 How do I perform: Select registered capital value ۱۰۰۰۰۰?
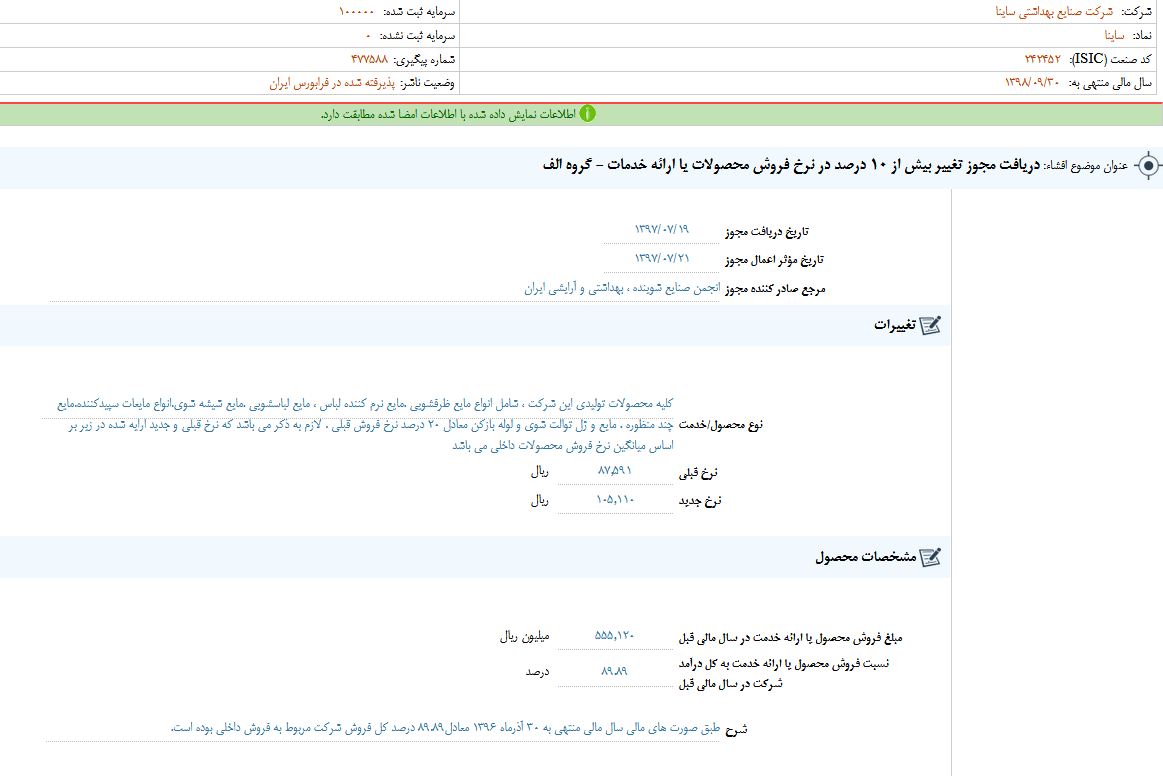(356, 12)
